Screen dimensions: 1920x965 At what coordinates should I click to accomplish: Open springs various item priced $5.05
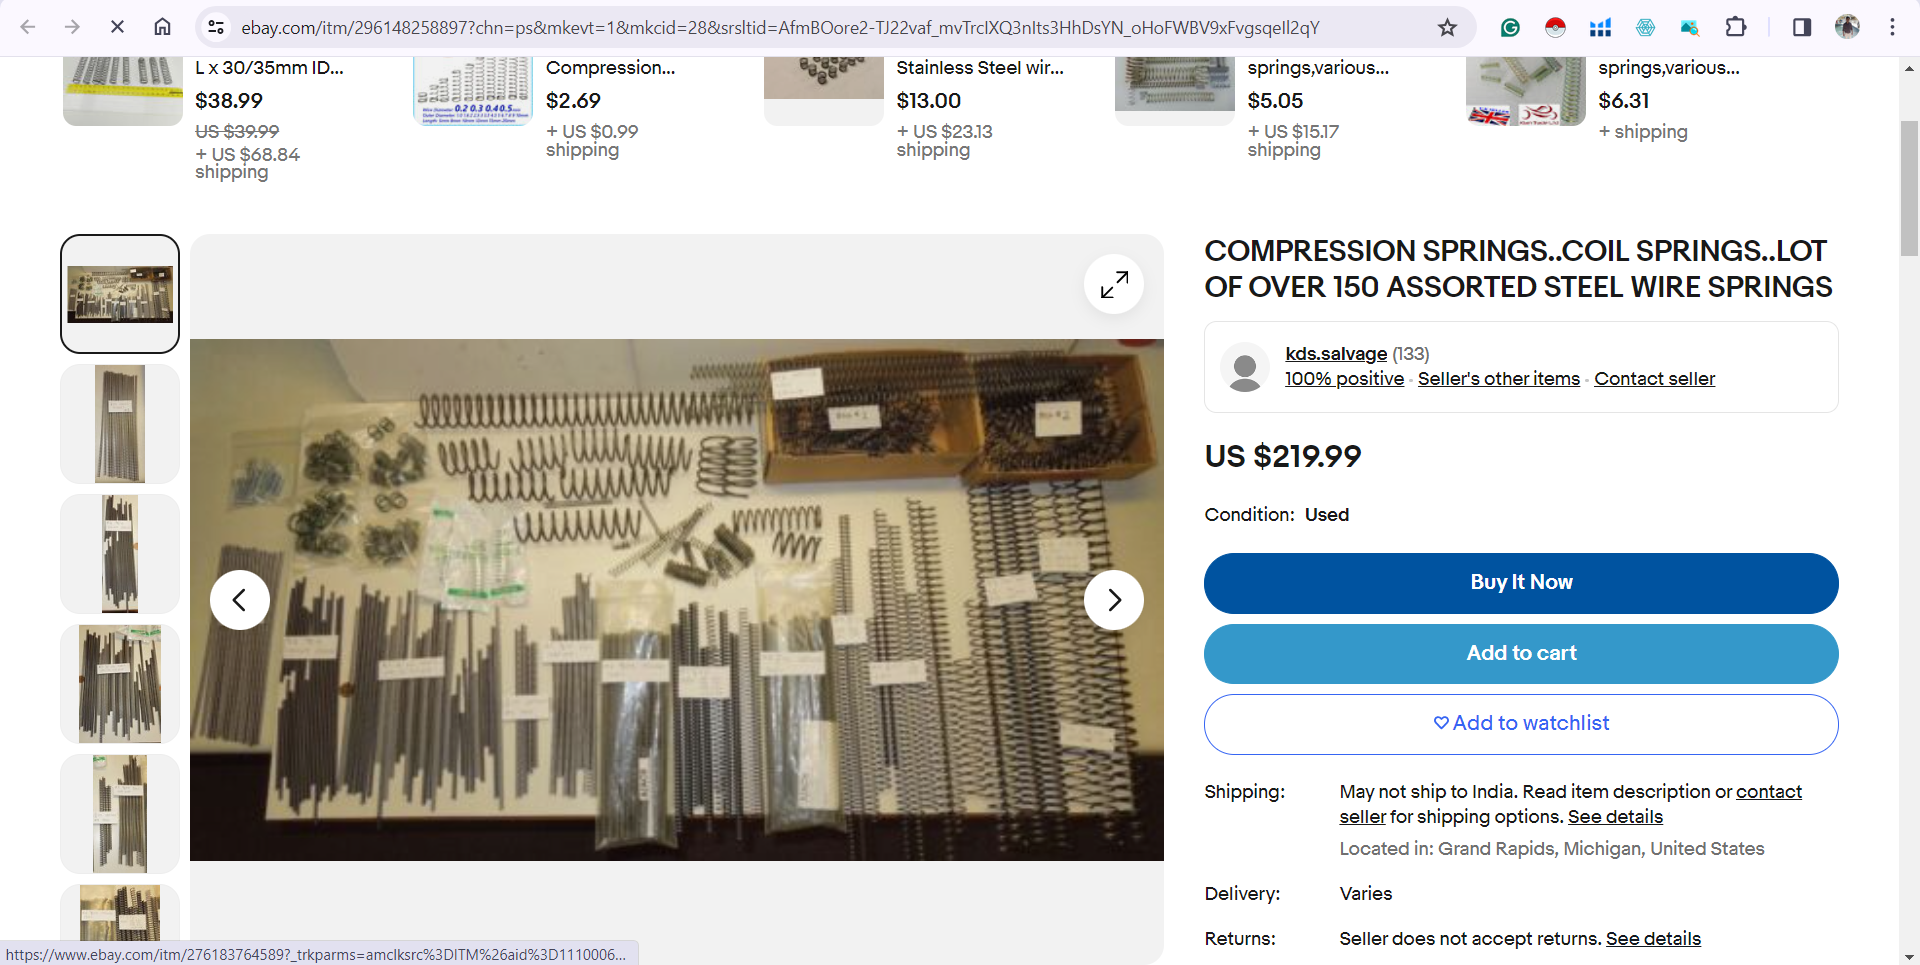click(1318, 68)
